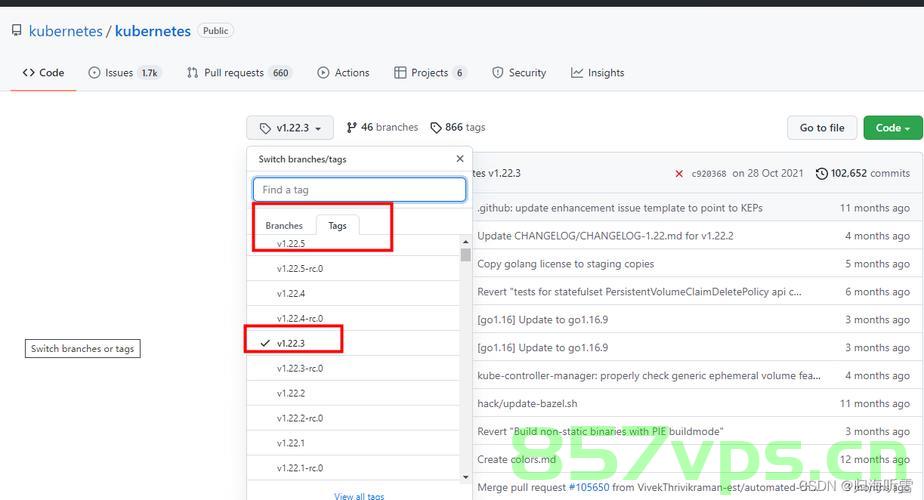Select tag v1.22.5-rc.0
The image size is (924, 500).
tap(353, 268)
